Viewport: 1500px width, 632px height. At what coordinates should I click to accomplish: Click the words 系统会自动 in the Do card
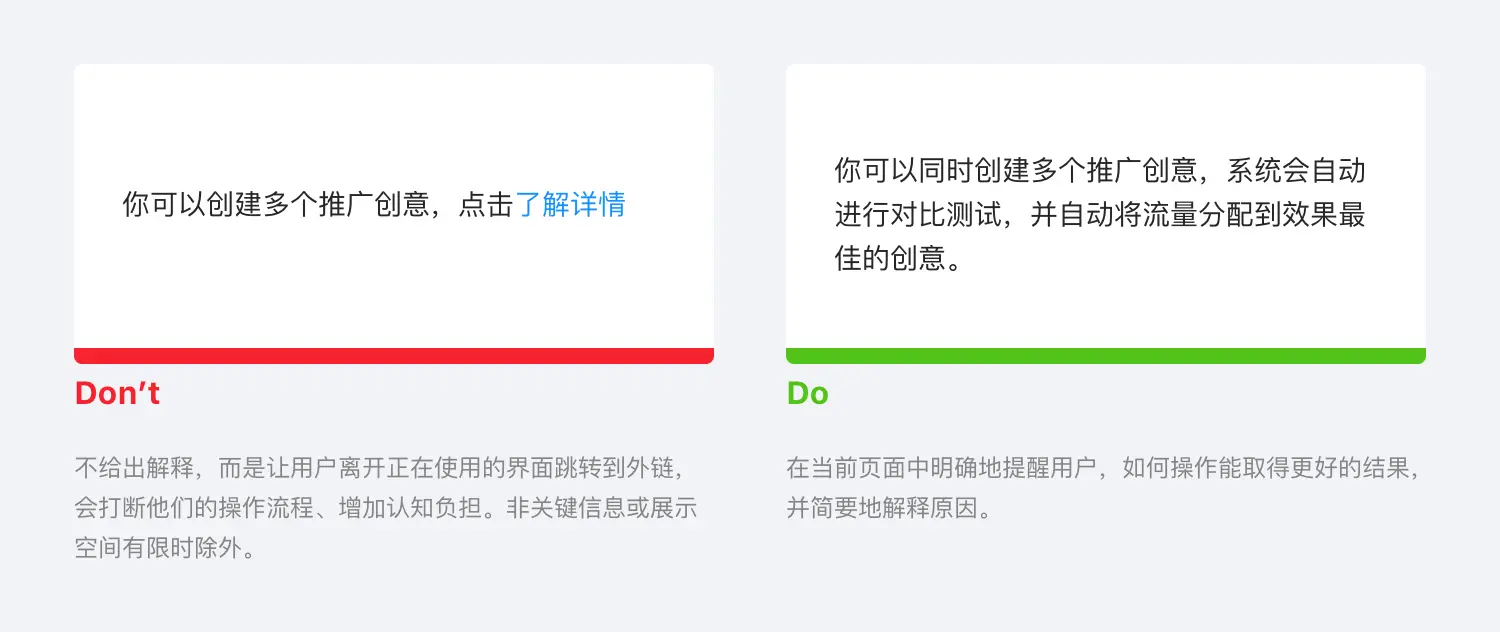tap(1296, 171)
